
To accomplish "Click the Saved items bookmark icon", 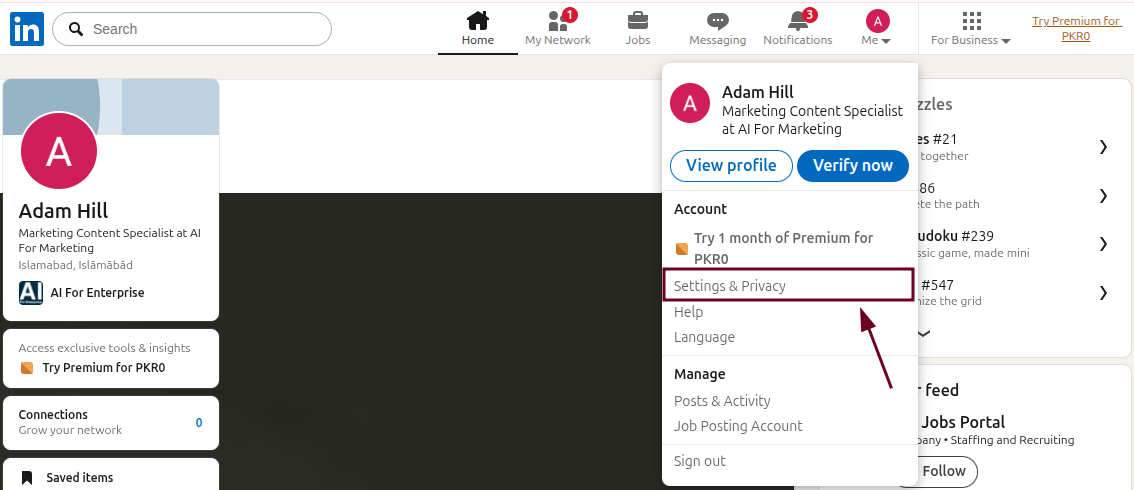I will click(x=27, y=478).
